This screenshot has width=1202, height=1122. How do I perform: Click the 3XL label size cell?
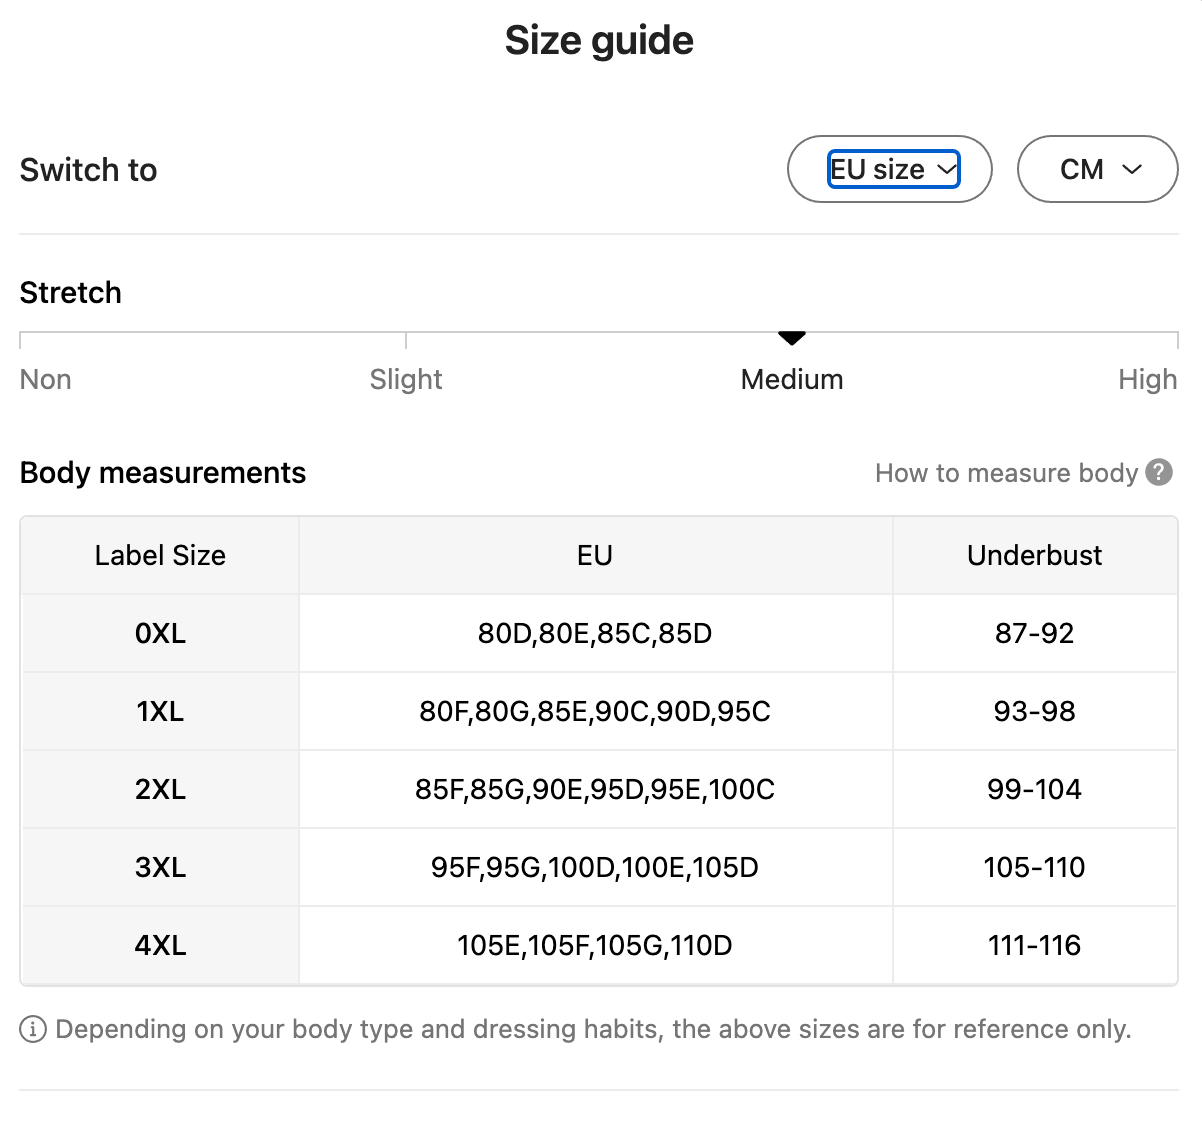click(x=160, y=868)
